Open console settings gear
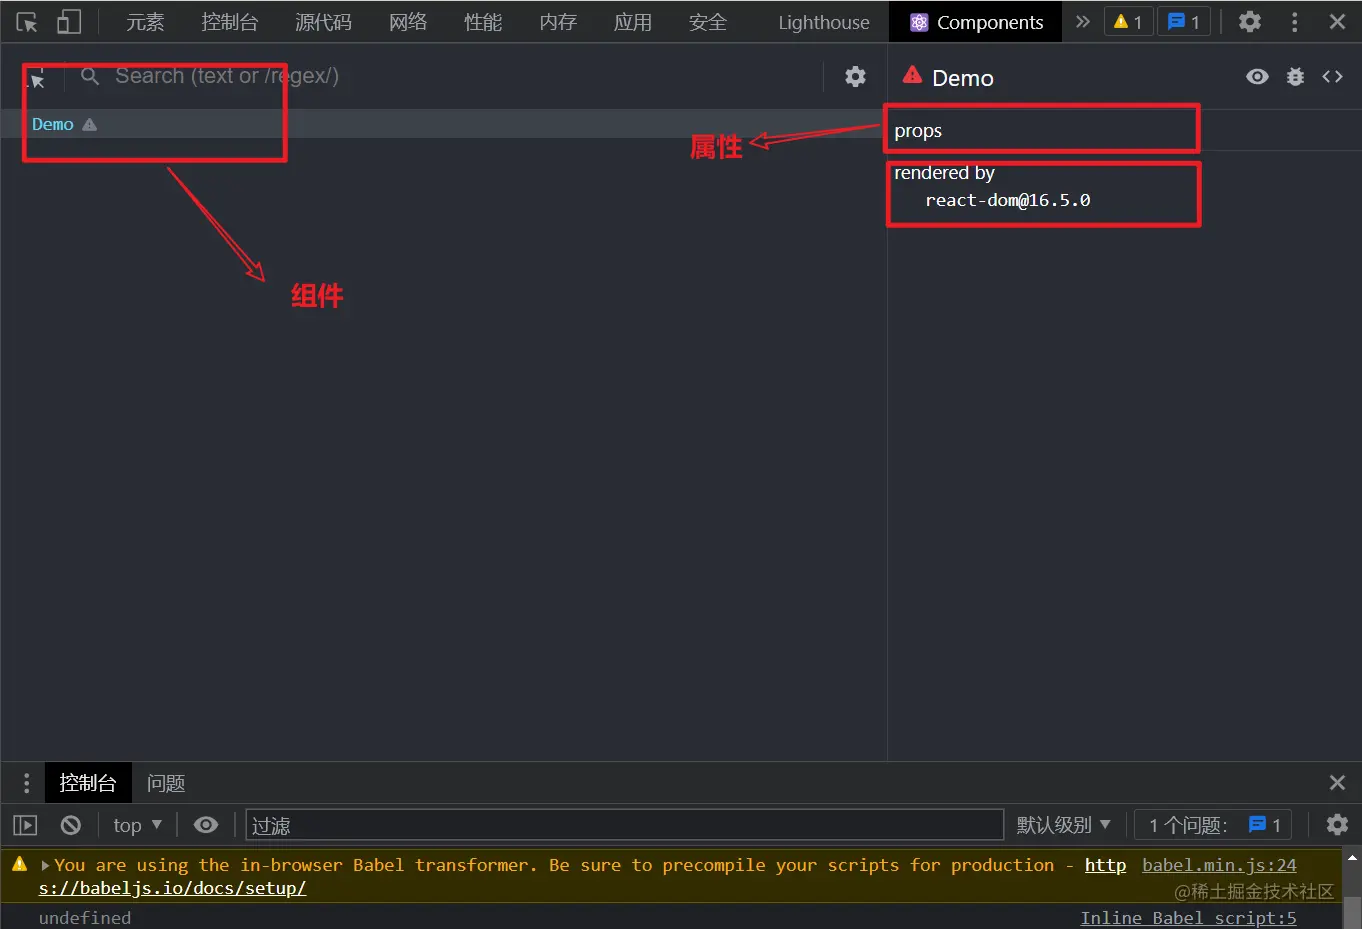1362x929 pixels. (x=1337, y=825)
